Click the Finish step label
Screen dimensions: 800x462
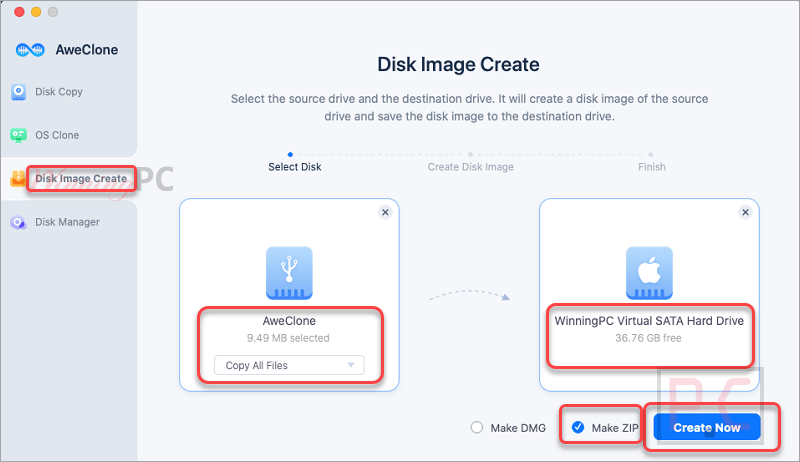coord(652,167)
